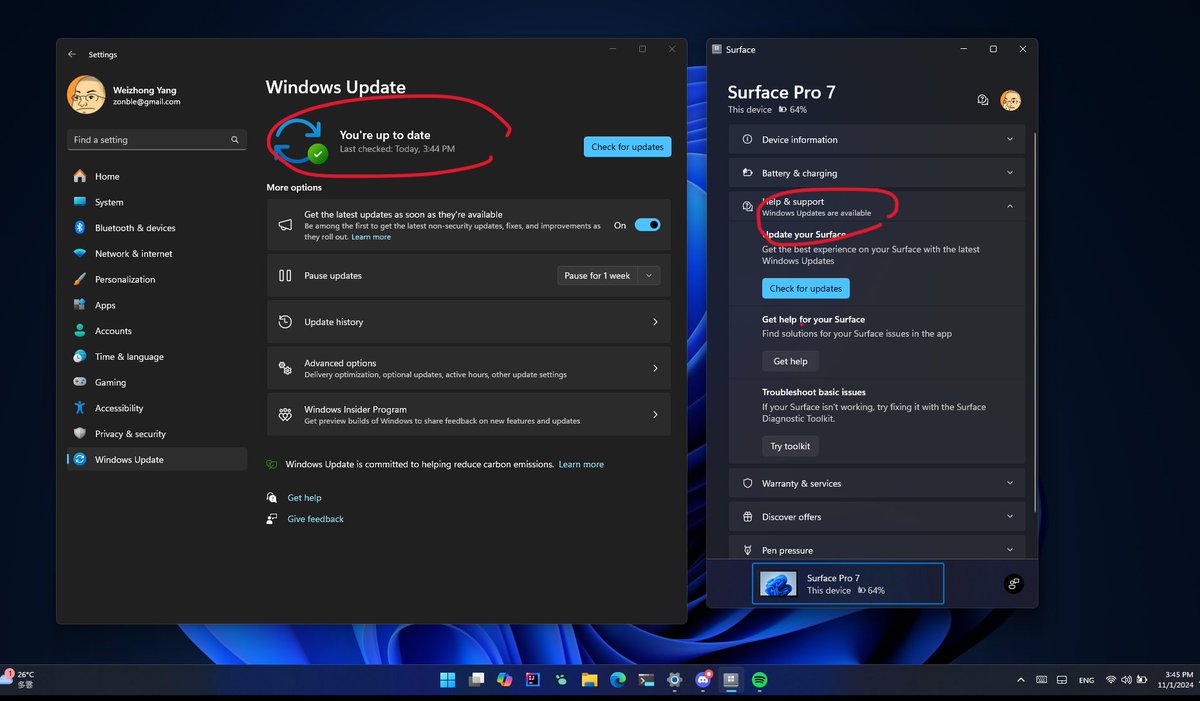
Task: Open the Advanced options page
Action: [468, 368]
